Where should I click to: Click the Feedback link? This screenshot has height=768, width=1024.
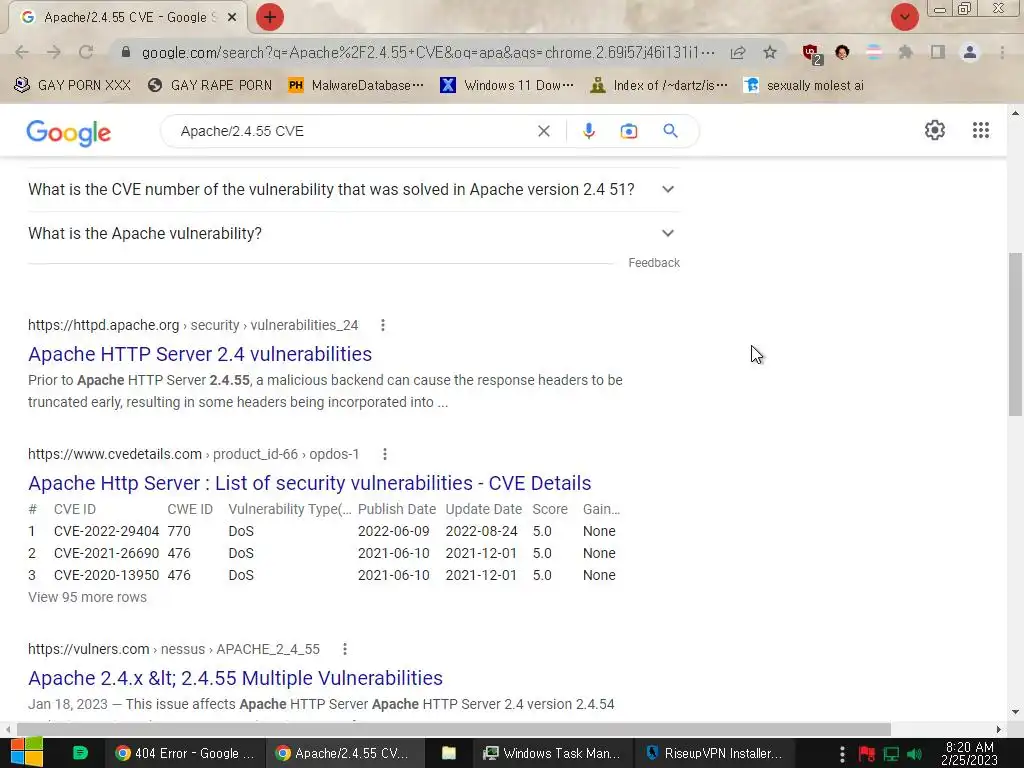tap(654, 263)
